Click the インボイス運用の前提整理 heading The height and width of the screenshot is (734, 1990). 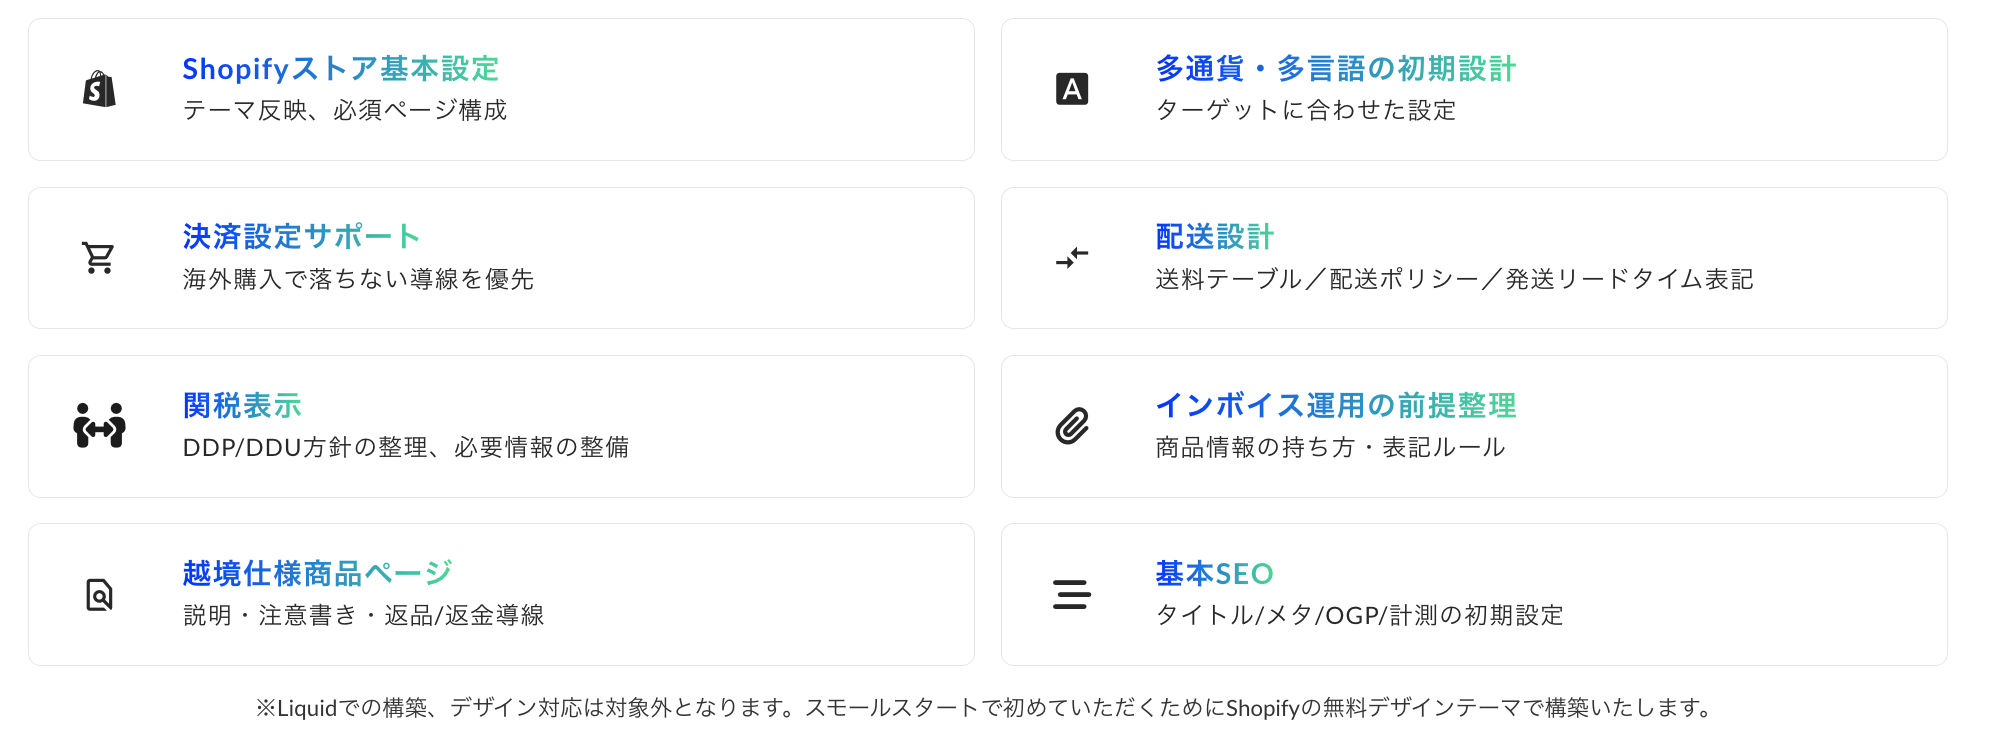(1335, 406)
